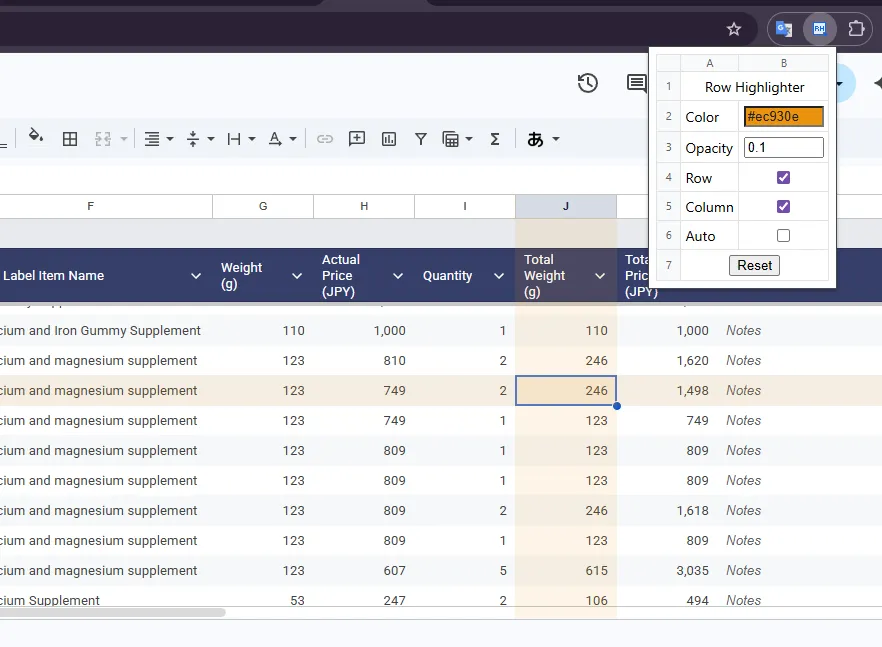Viewport: 882px width, 647px height.
Task: Click the fill color paint bucket icon
Action: [x=36, y=138]
